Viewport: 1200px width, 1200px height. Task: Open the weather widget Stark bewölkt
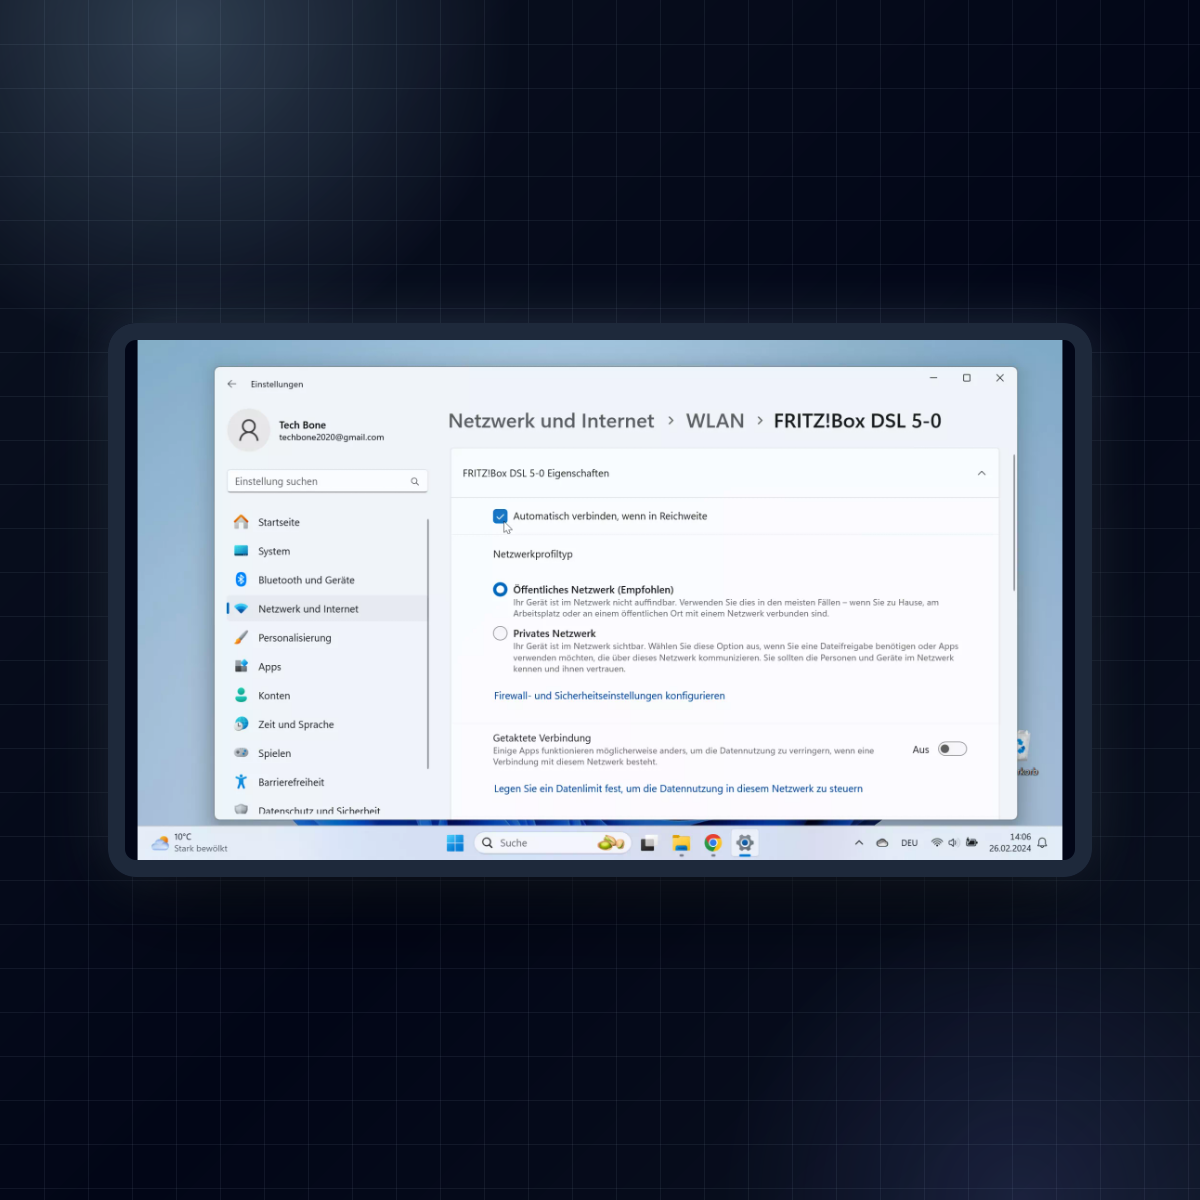(190, 843)
